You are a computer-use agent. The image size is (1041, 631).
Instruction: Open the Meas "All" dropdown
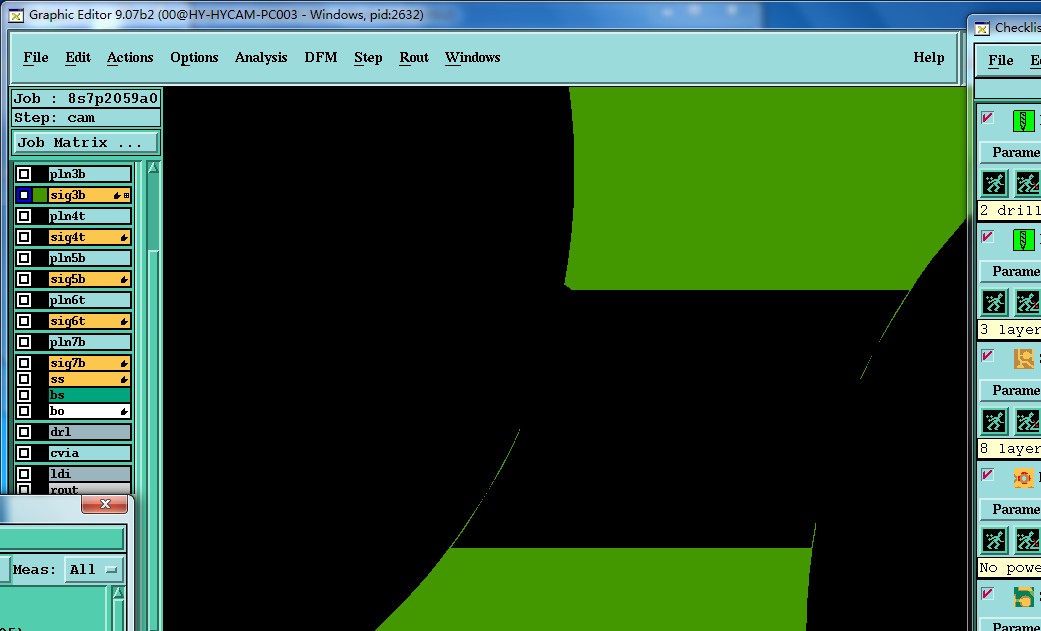pos(93,569)
